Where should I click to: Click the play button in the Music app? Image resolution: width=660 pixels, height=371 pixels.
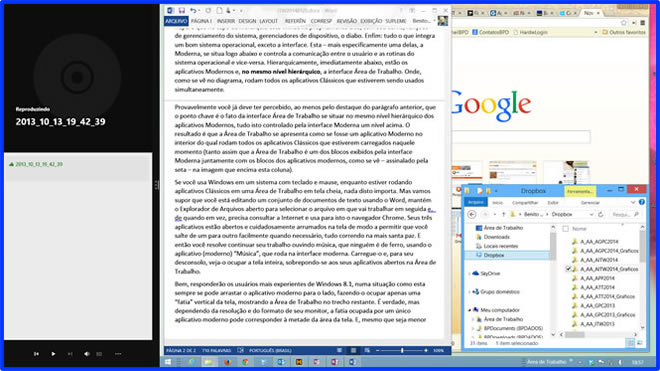pyautogui.click(x=53, y=354)
